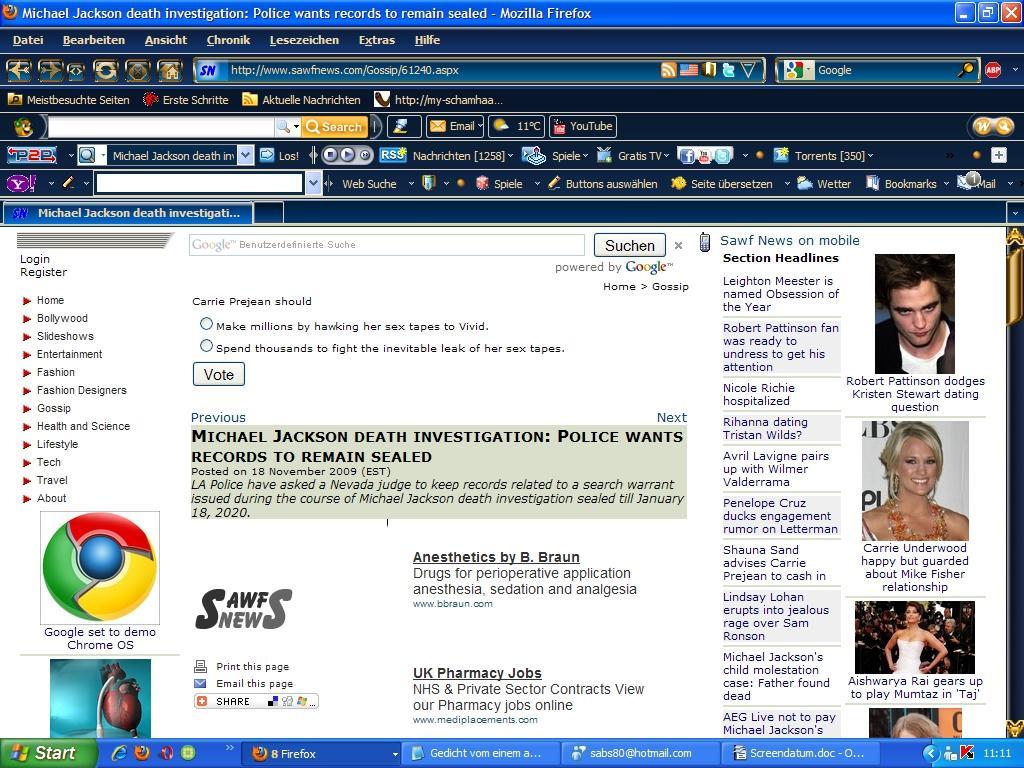Open the Bearbeiten menu

[x=93, y=40]
